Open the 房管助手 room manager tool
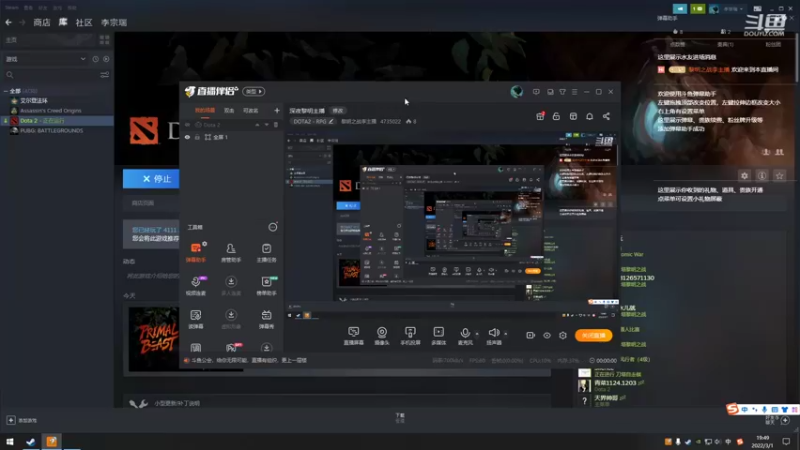 point(231,252)
